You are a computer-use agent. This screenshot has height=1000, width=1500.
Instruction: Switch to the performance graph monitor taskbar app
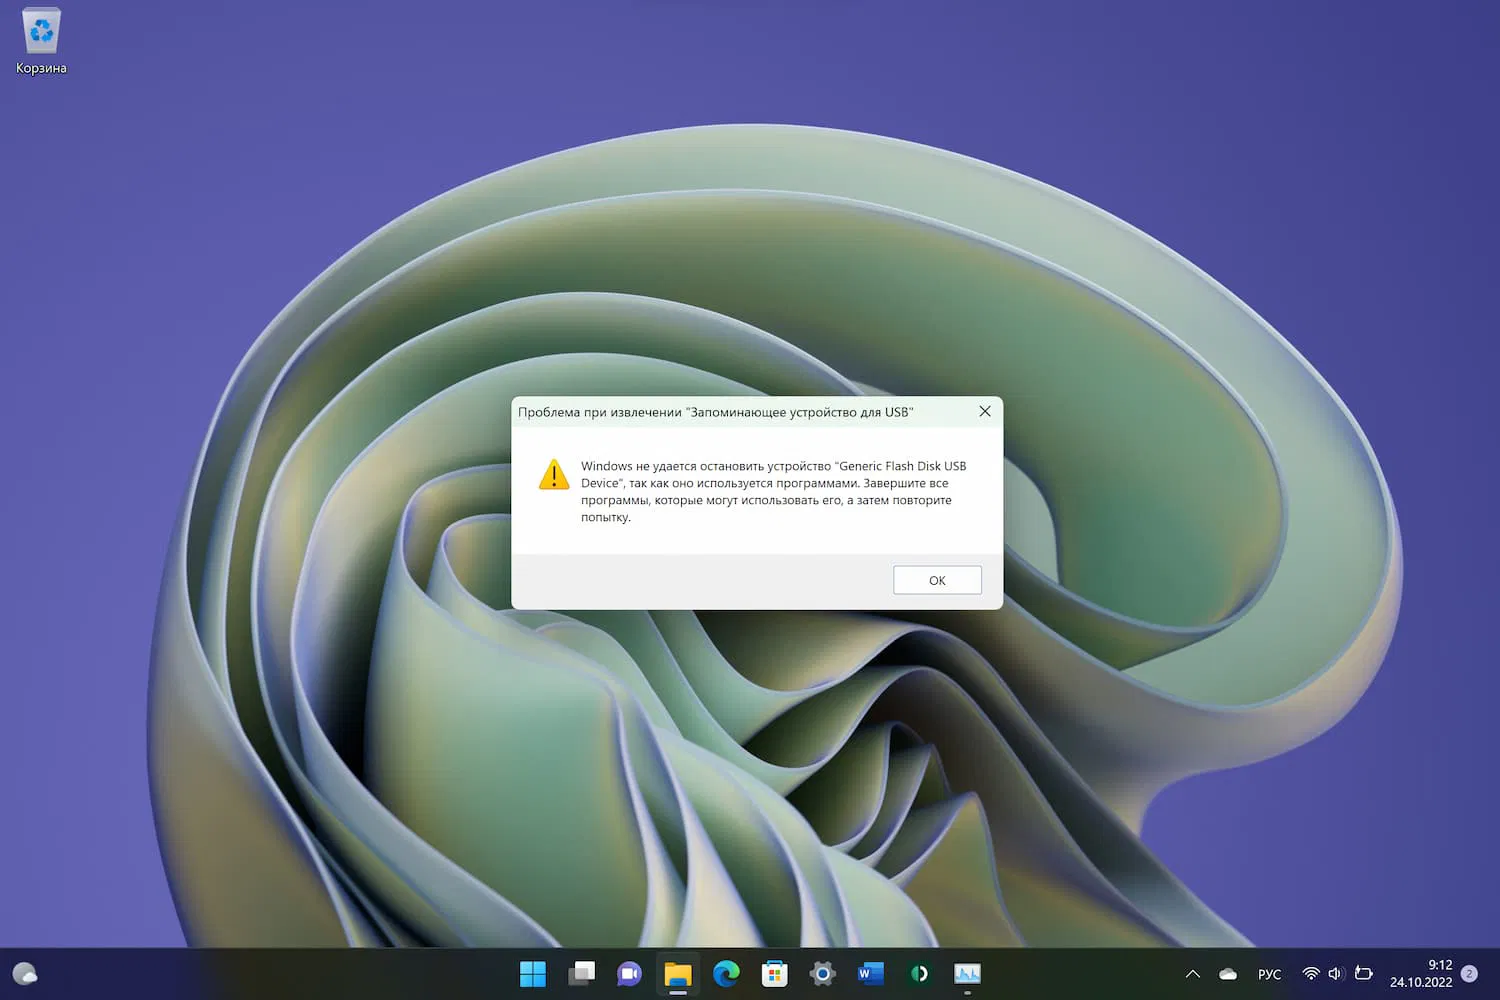point(967,973)
